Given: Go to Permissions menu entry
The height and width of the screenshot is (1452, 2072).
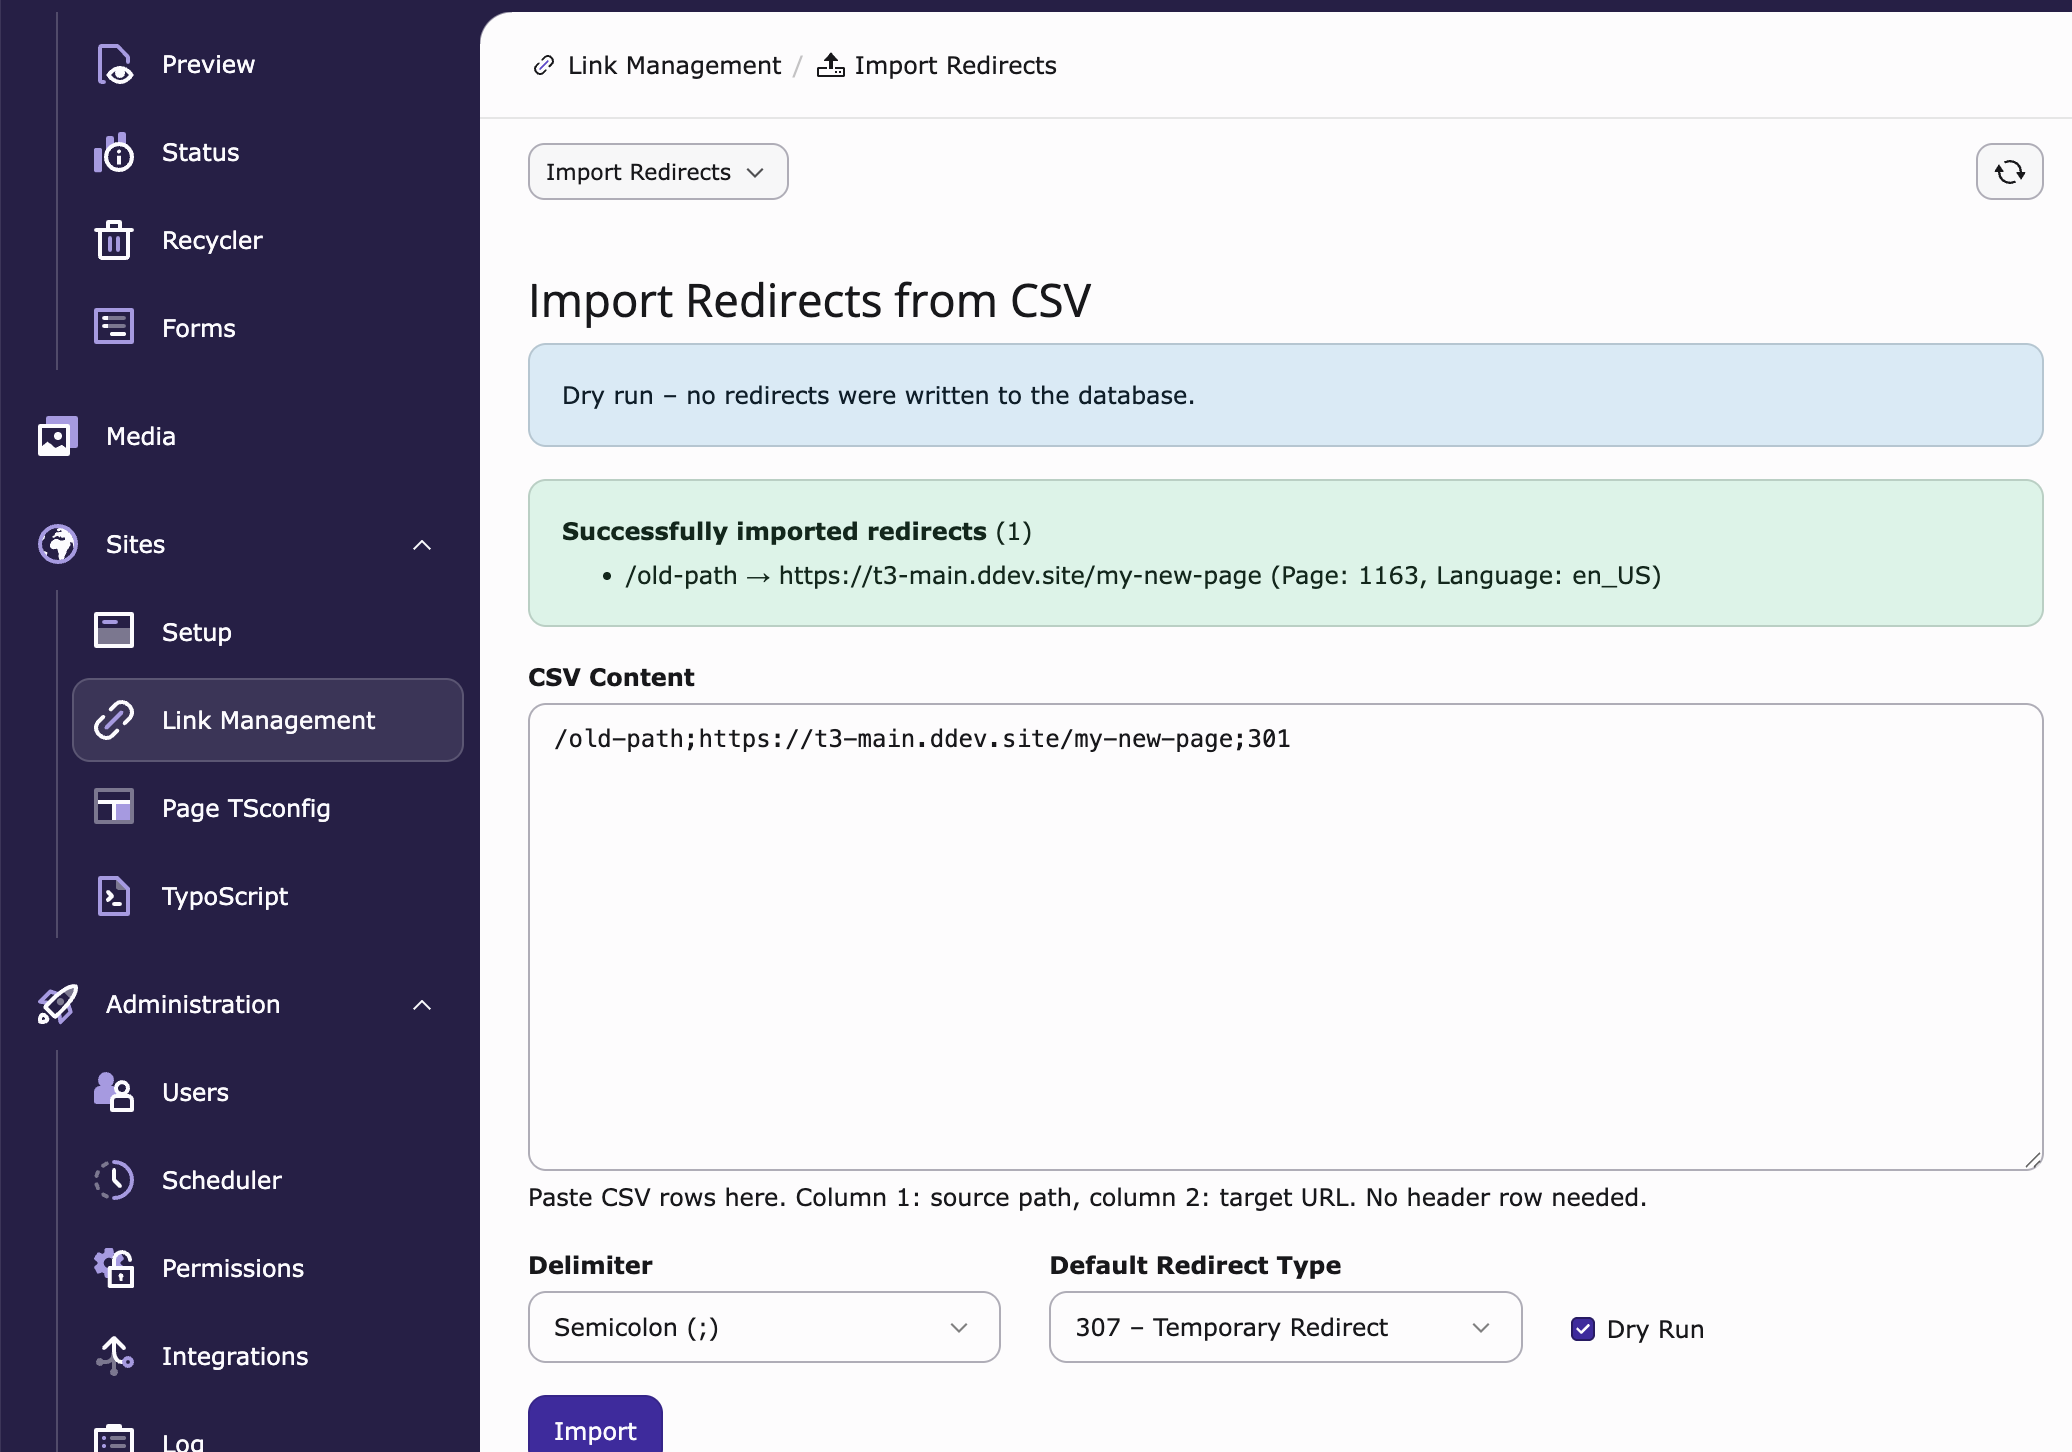Looking at the screenshot, I should [233, 1268].
